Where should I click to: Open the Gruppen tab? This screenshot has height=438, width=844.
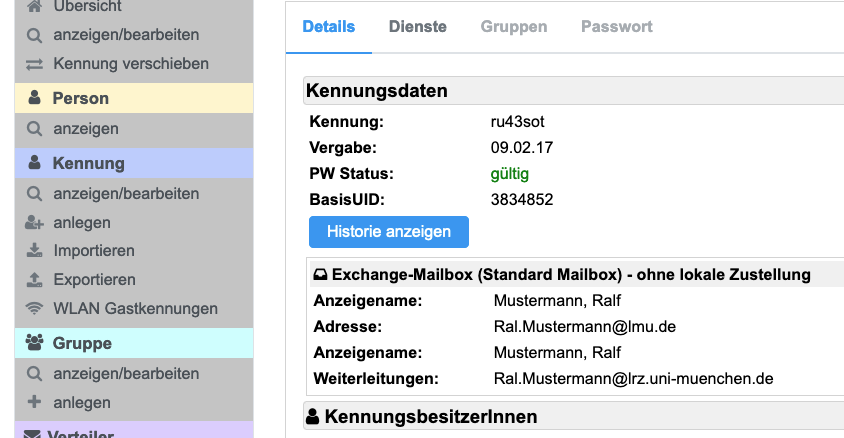click(x=513, y=27)
